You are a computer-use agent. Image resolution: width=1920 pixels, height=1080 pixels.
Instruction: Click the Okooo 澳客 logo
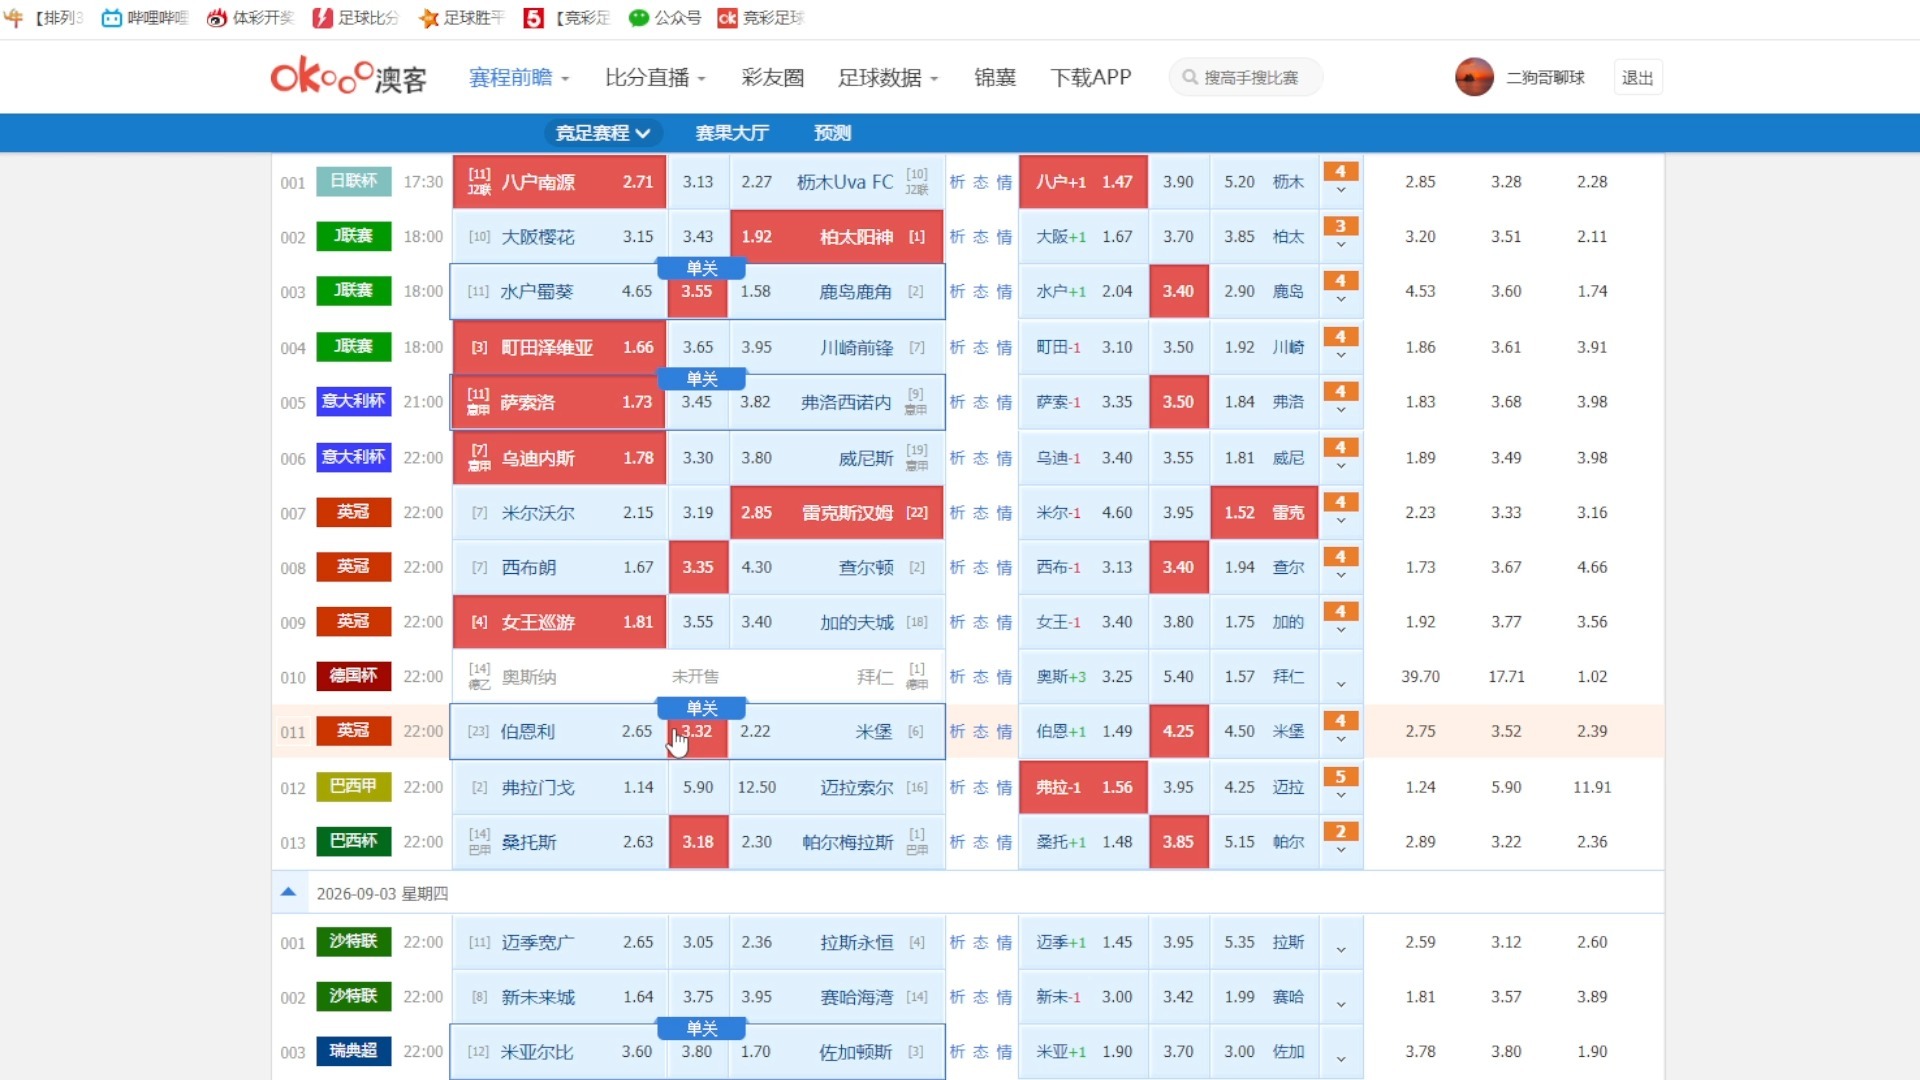349,77
